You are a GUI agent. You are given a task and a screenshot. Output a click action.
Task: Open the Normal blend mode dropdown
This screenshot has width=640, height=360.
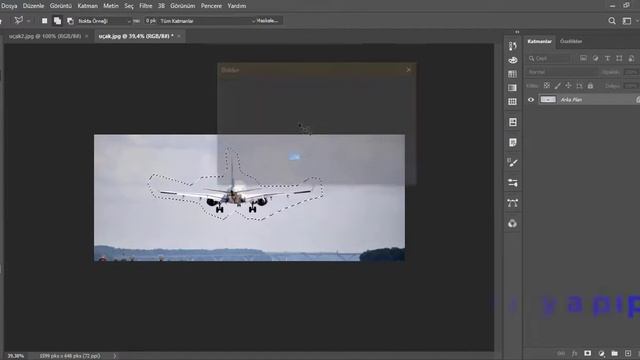click(562, 72)
